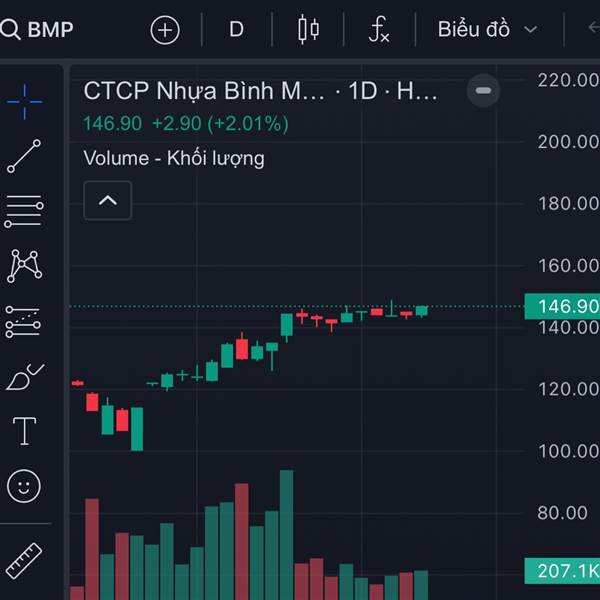Select the ruler measure tool
The width and height of the screenshot is (600, 600).
(x=24, y=561)
